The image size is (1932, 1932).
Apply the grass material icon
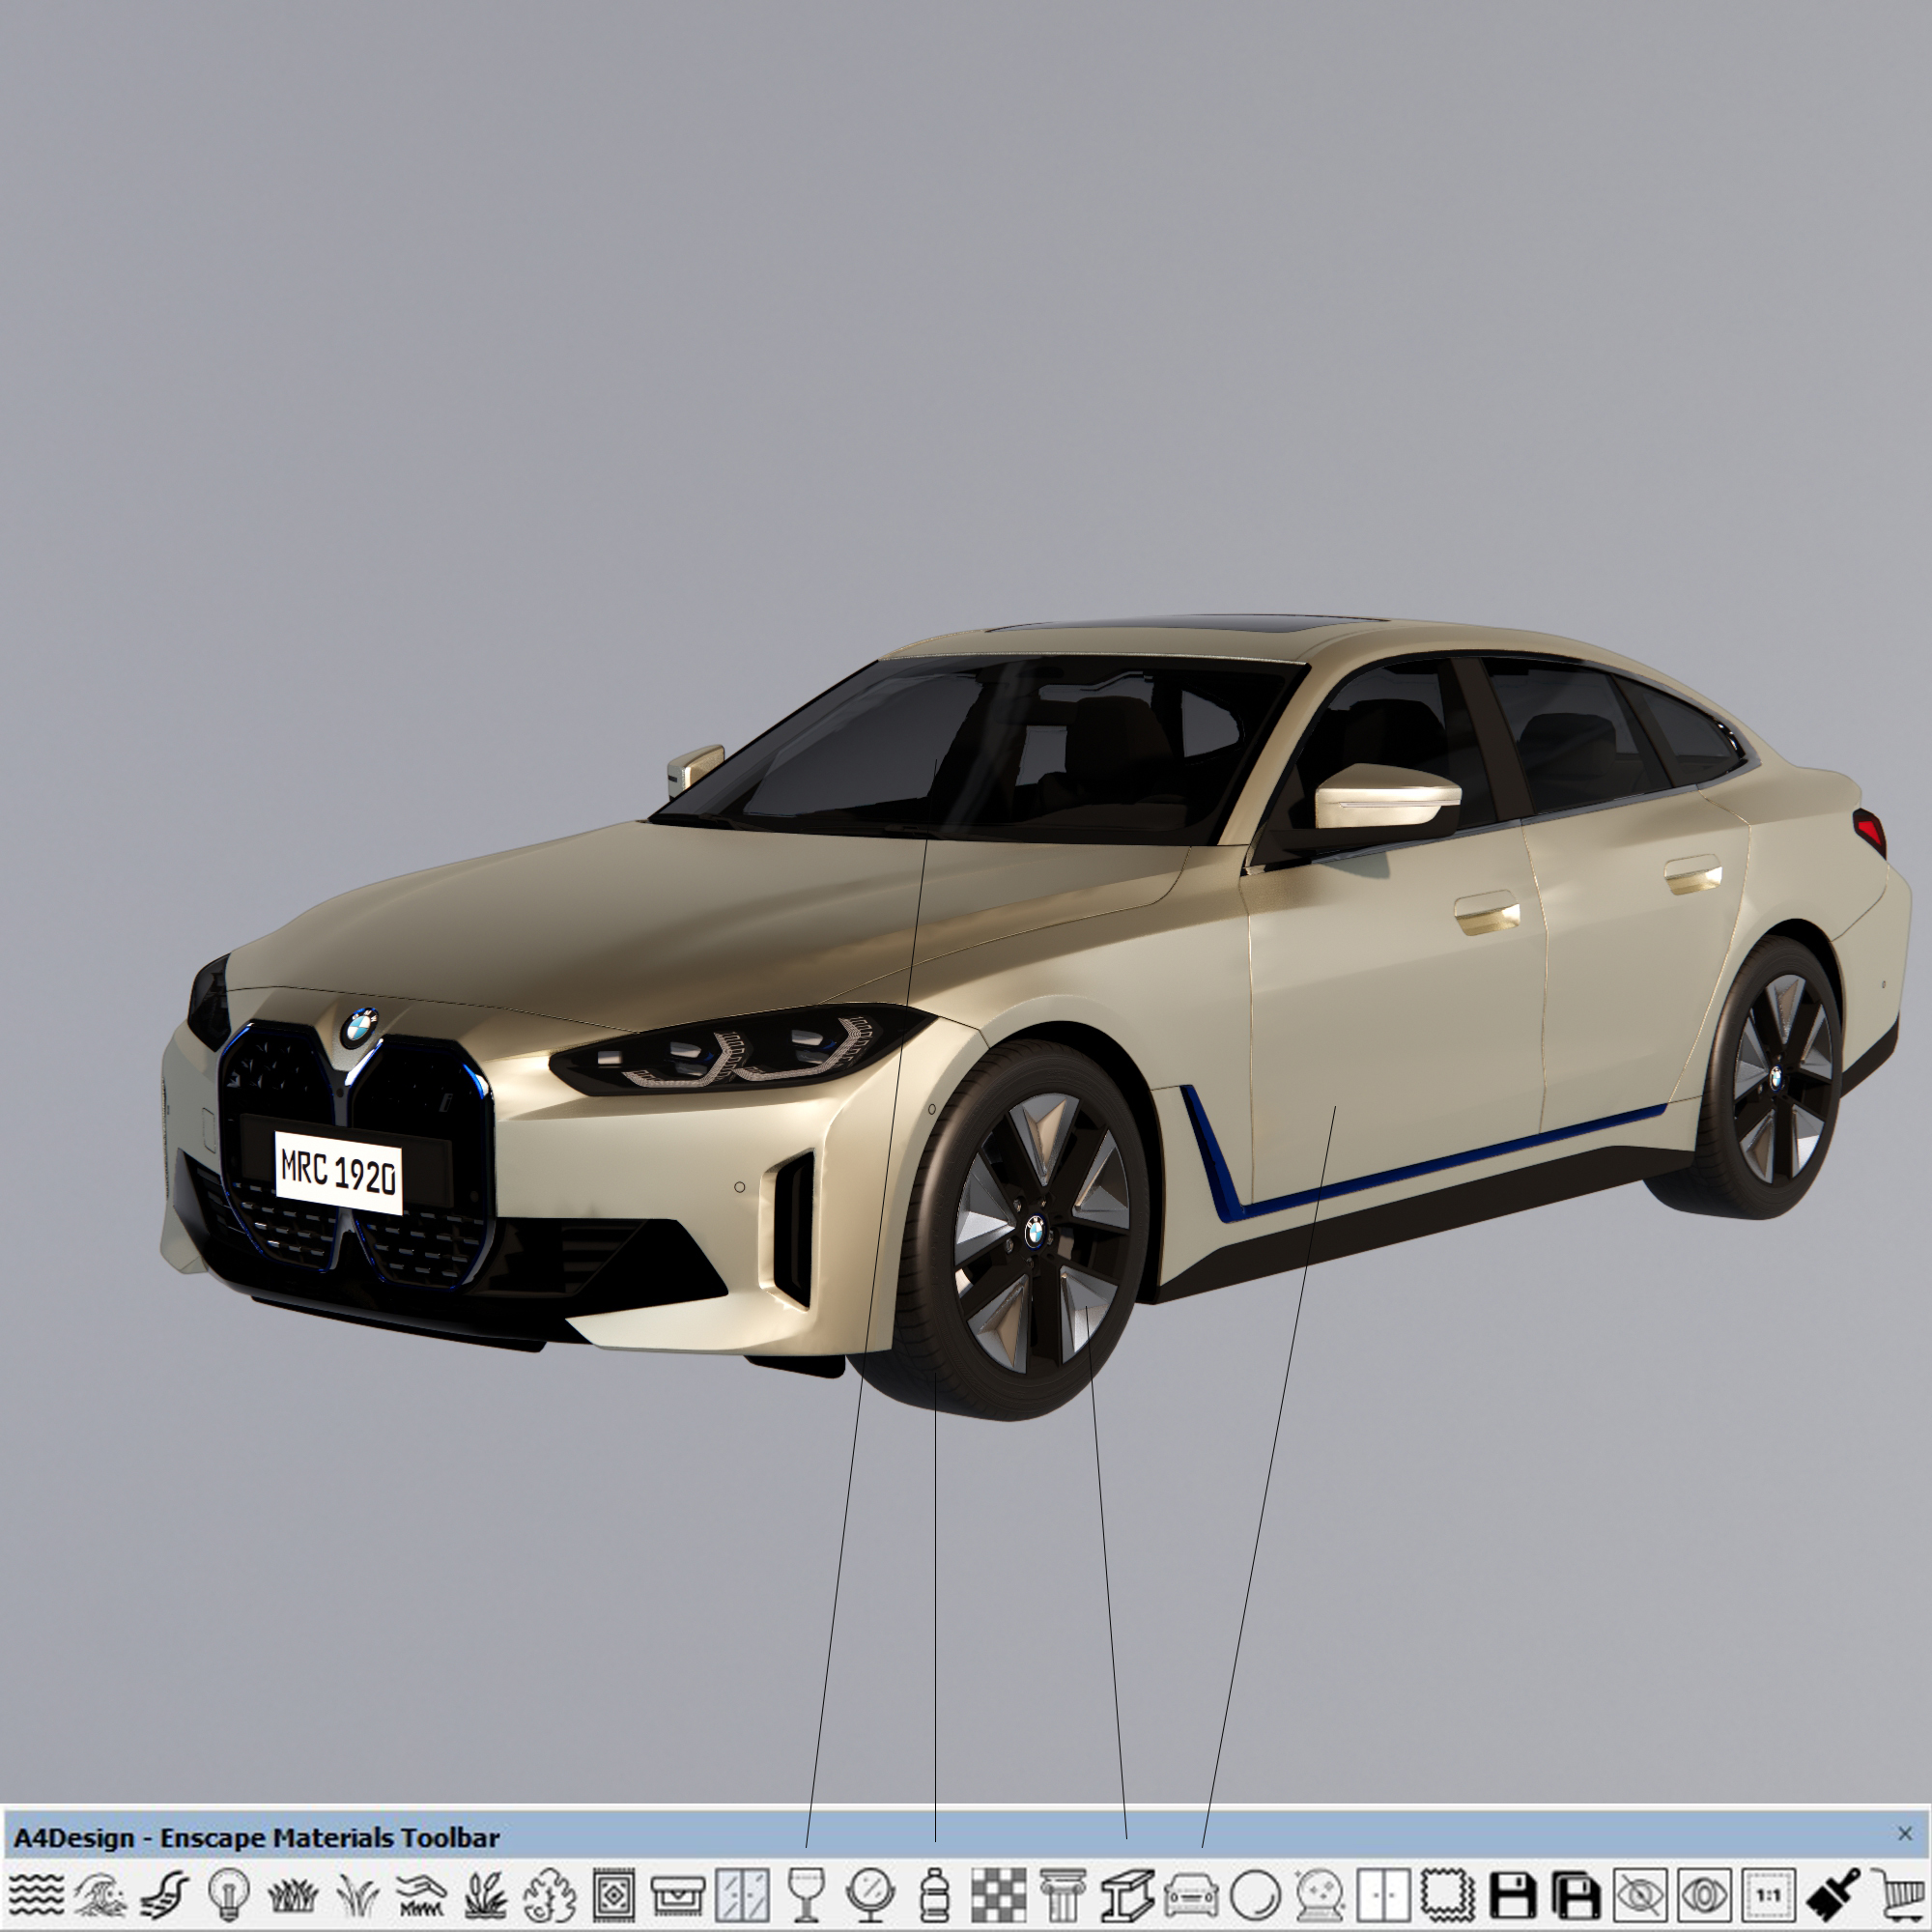pos(292,1894)
